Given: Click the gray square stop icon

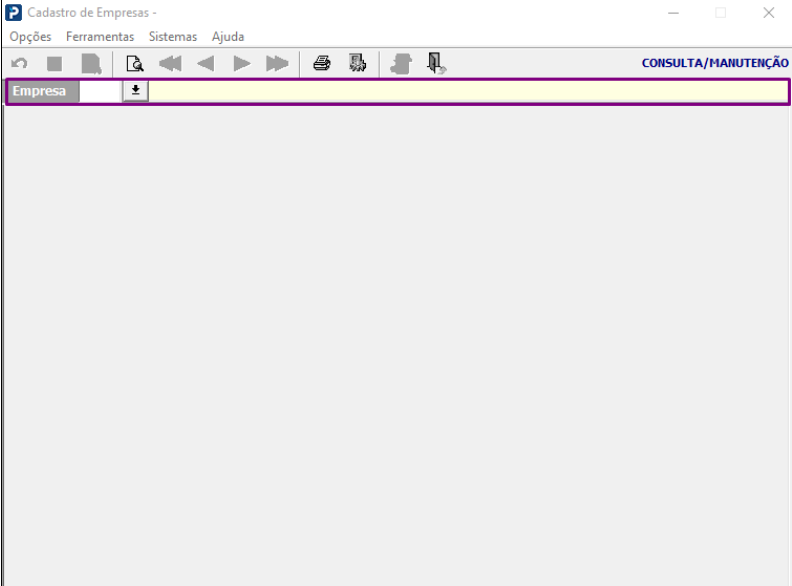Looking at the screenshot, I should point(55,64).
